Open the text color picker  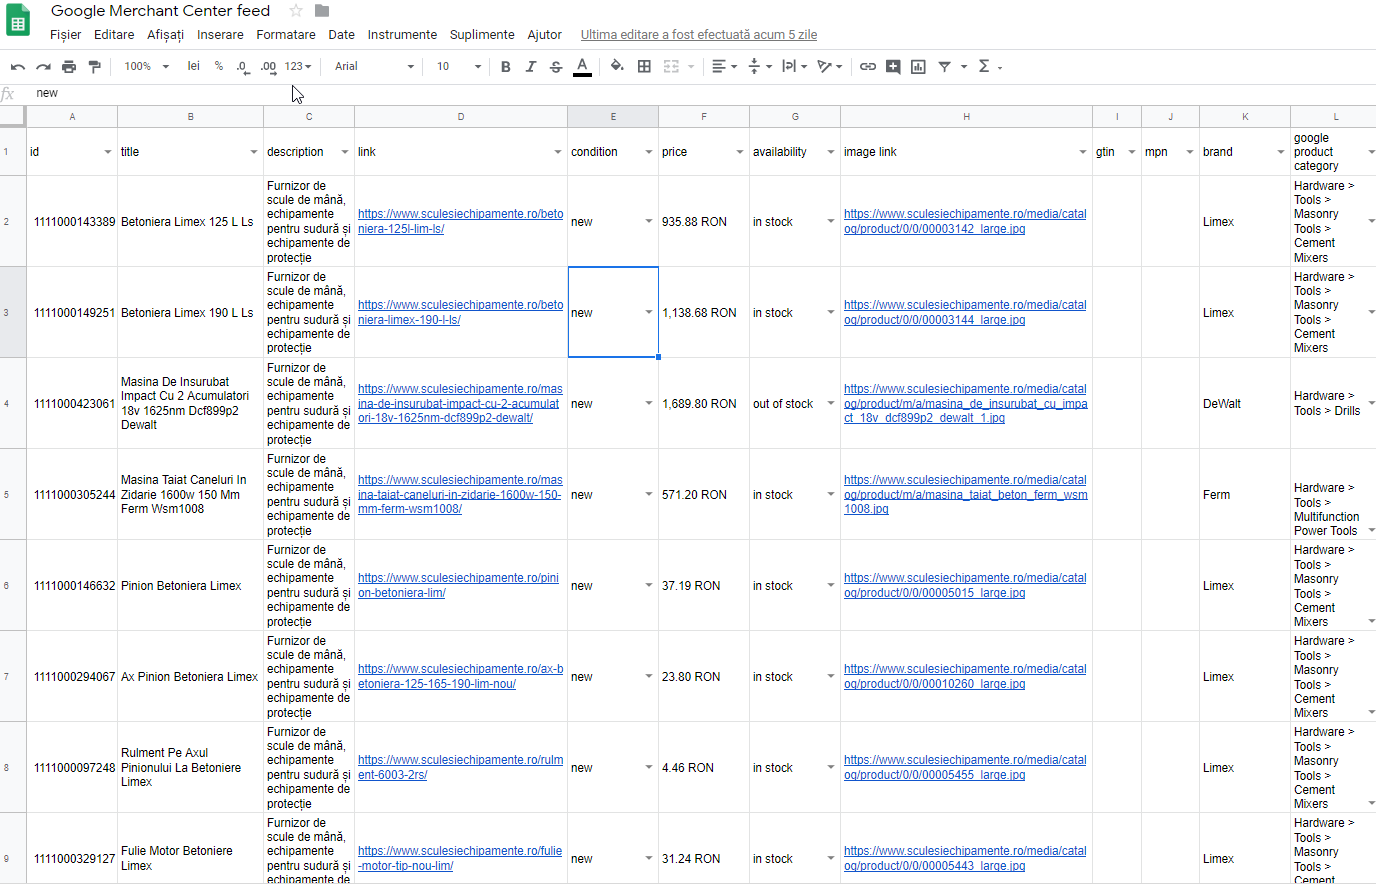click(x=582, y=67)
